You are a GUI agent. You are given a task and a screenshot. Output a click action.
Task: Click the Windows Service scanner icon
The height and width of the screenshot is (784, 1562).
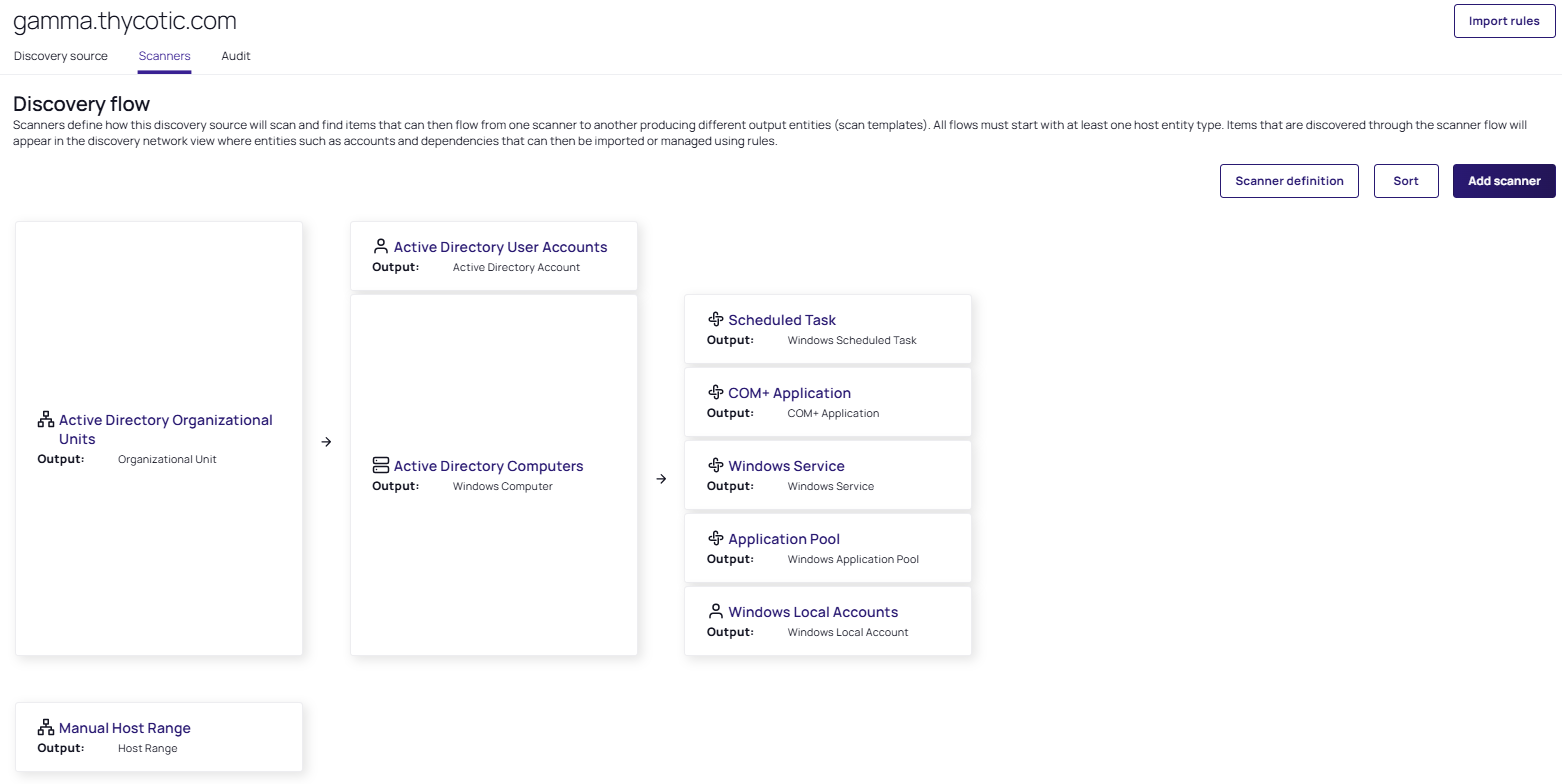[x=715, y=465]
